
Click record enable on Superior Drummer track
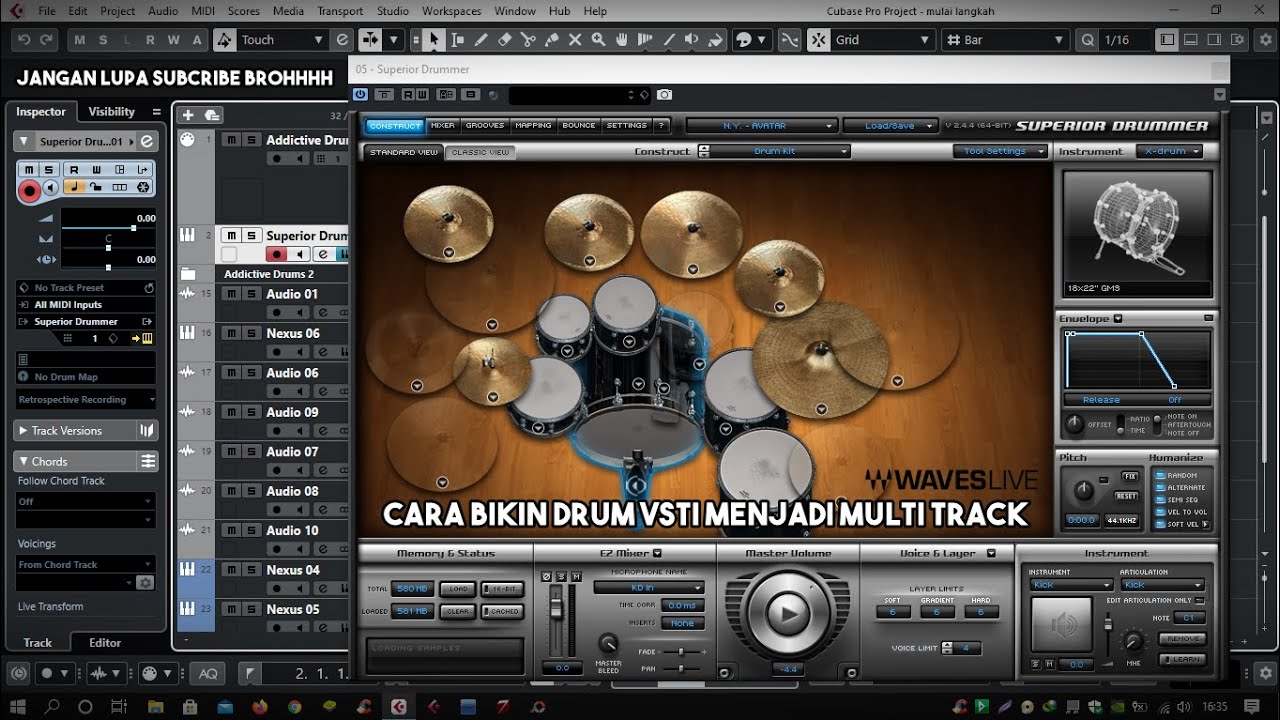click(x=277, y=255)
